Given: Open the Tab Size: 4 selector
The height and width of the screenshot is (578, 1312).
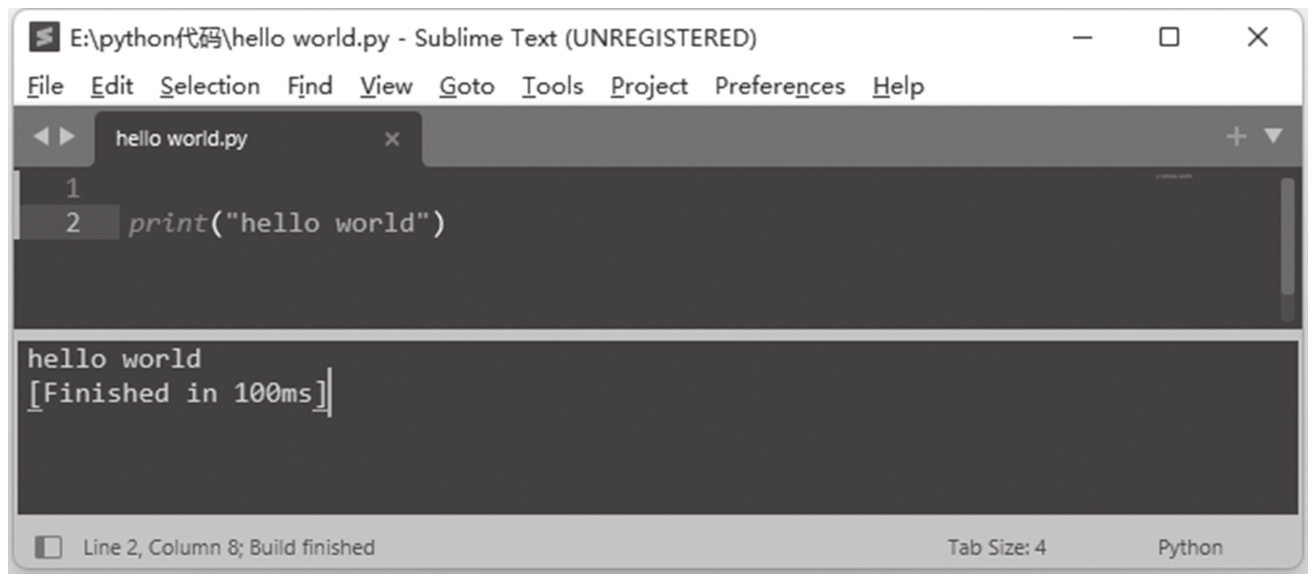Looking at the screenshot, I should pos(996,547).
